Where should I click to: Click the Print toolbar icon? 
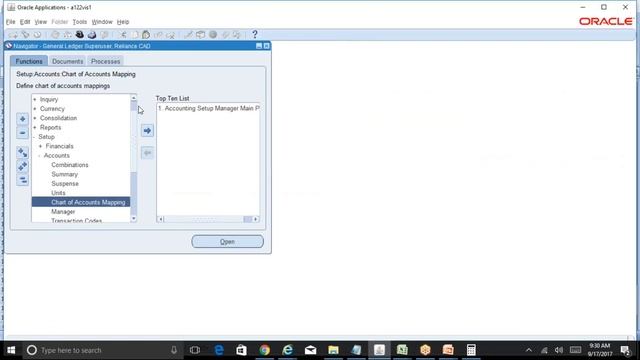92,35
